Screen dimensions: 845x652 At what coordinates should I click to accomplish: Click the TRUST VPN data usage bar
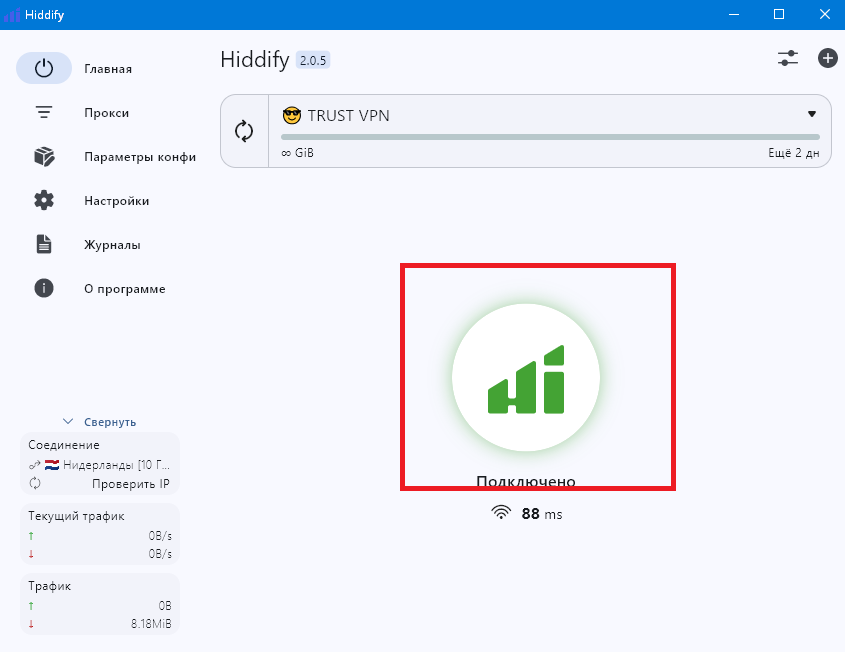click(x=549, y=137)
